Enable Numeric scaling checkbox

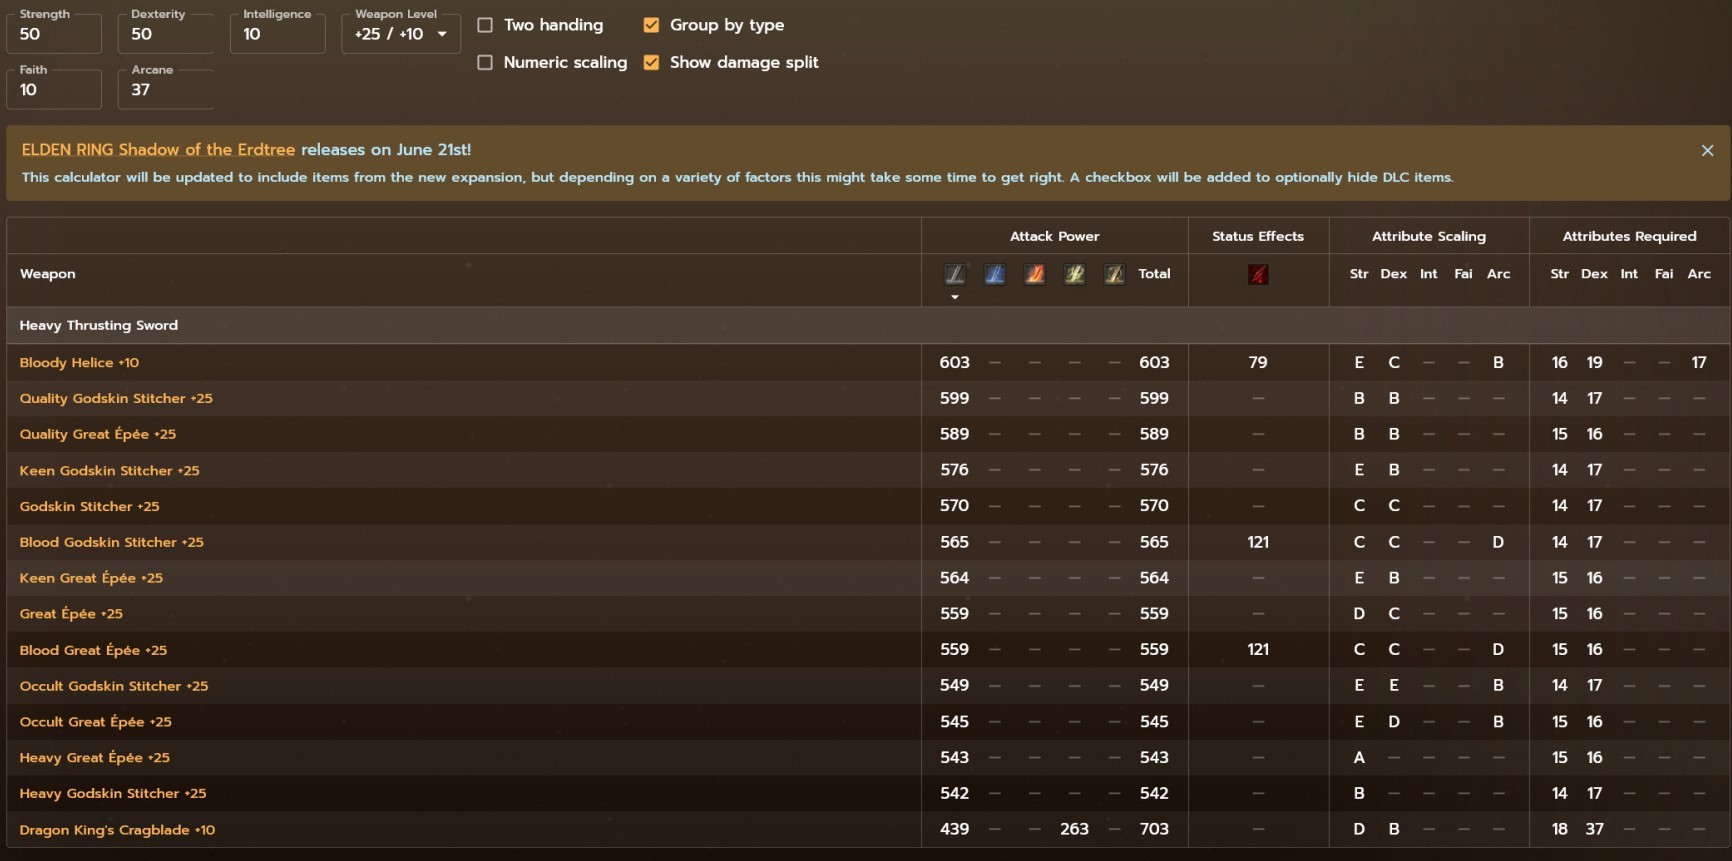(x=485, y=62)
